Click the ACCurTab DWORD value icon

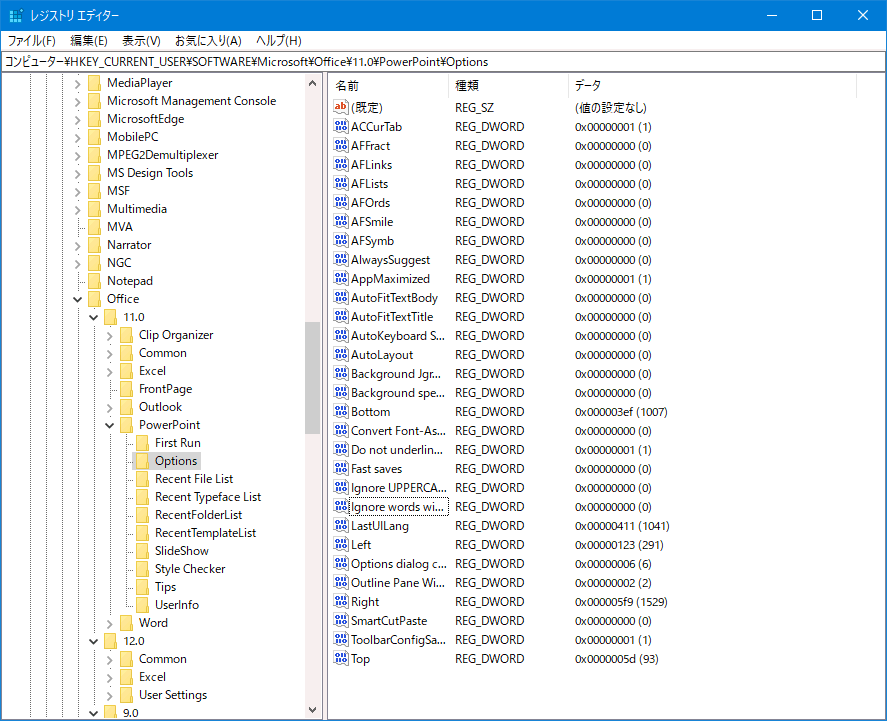click(341, 127)
